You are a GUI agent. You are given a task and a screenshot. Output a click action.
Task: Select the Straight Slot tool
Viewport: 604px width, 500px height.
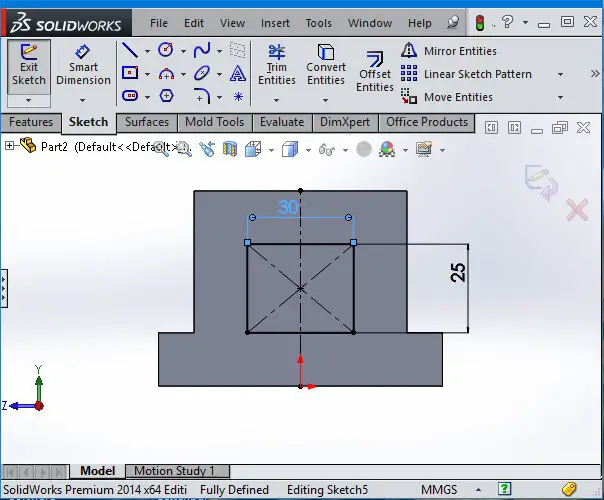pos(130,96)
